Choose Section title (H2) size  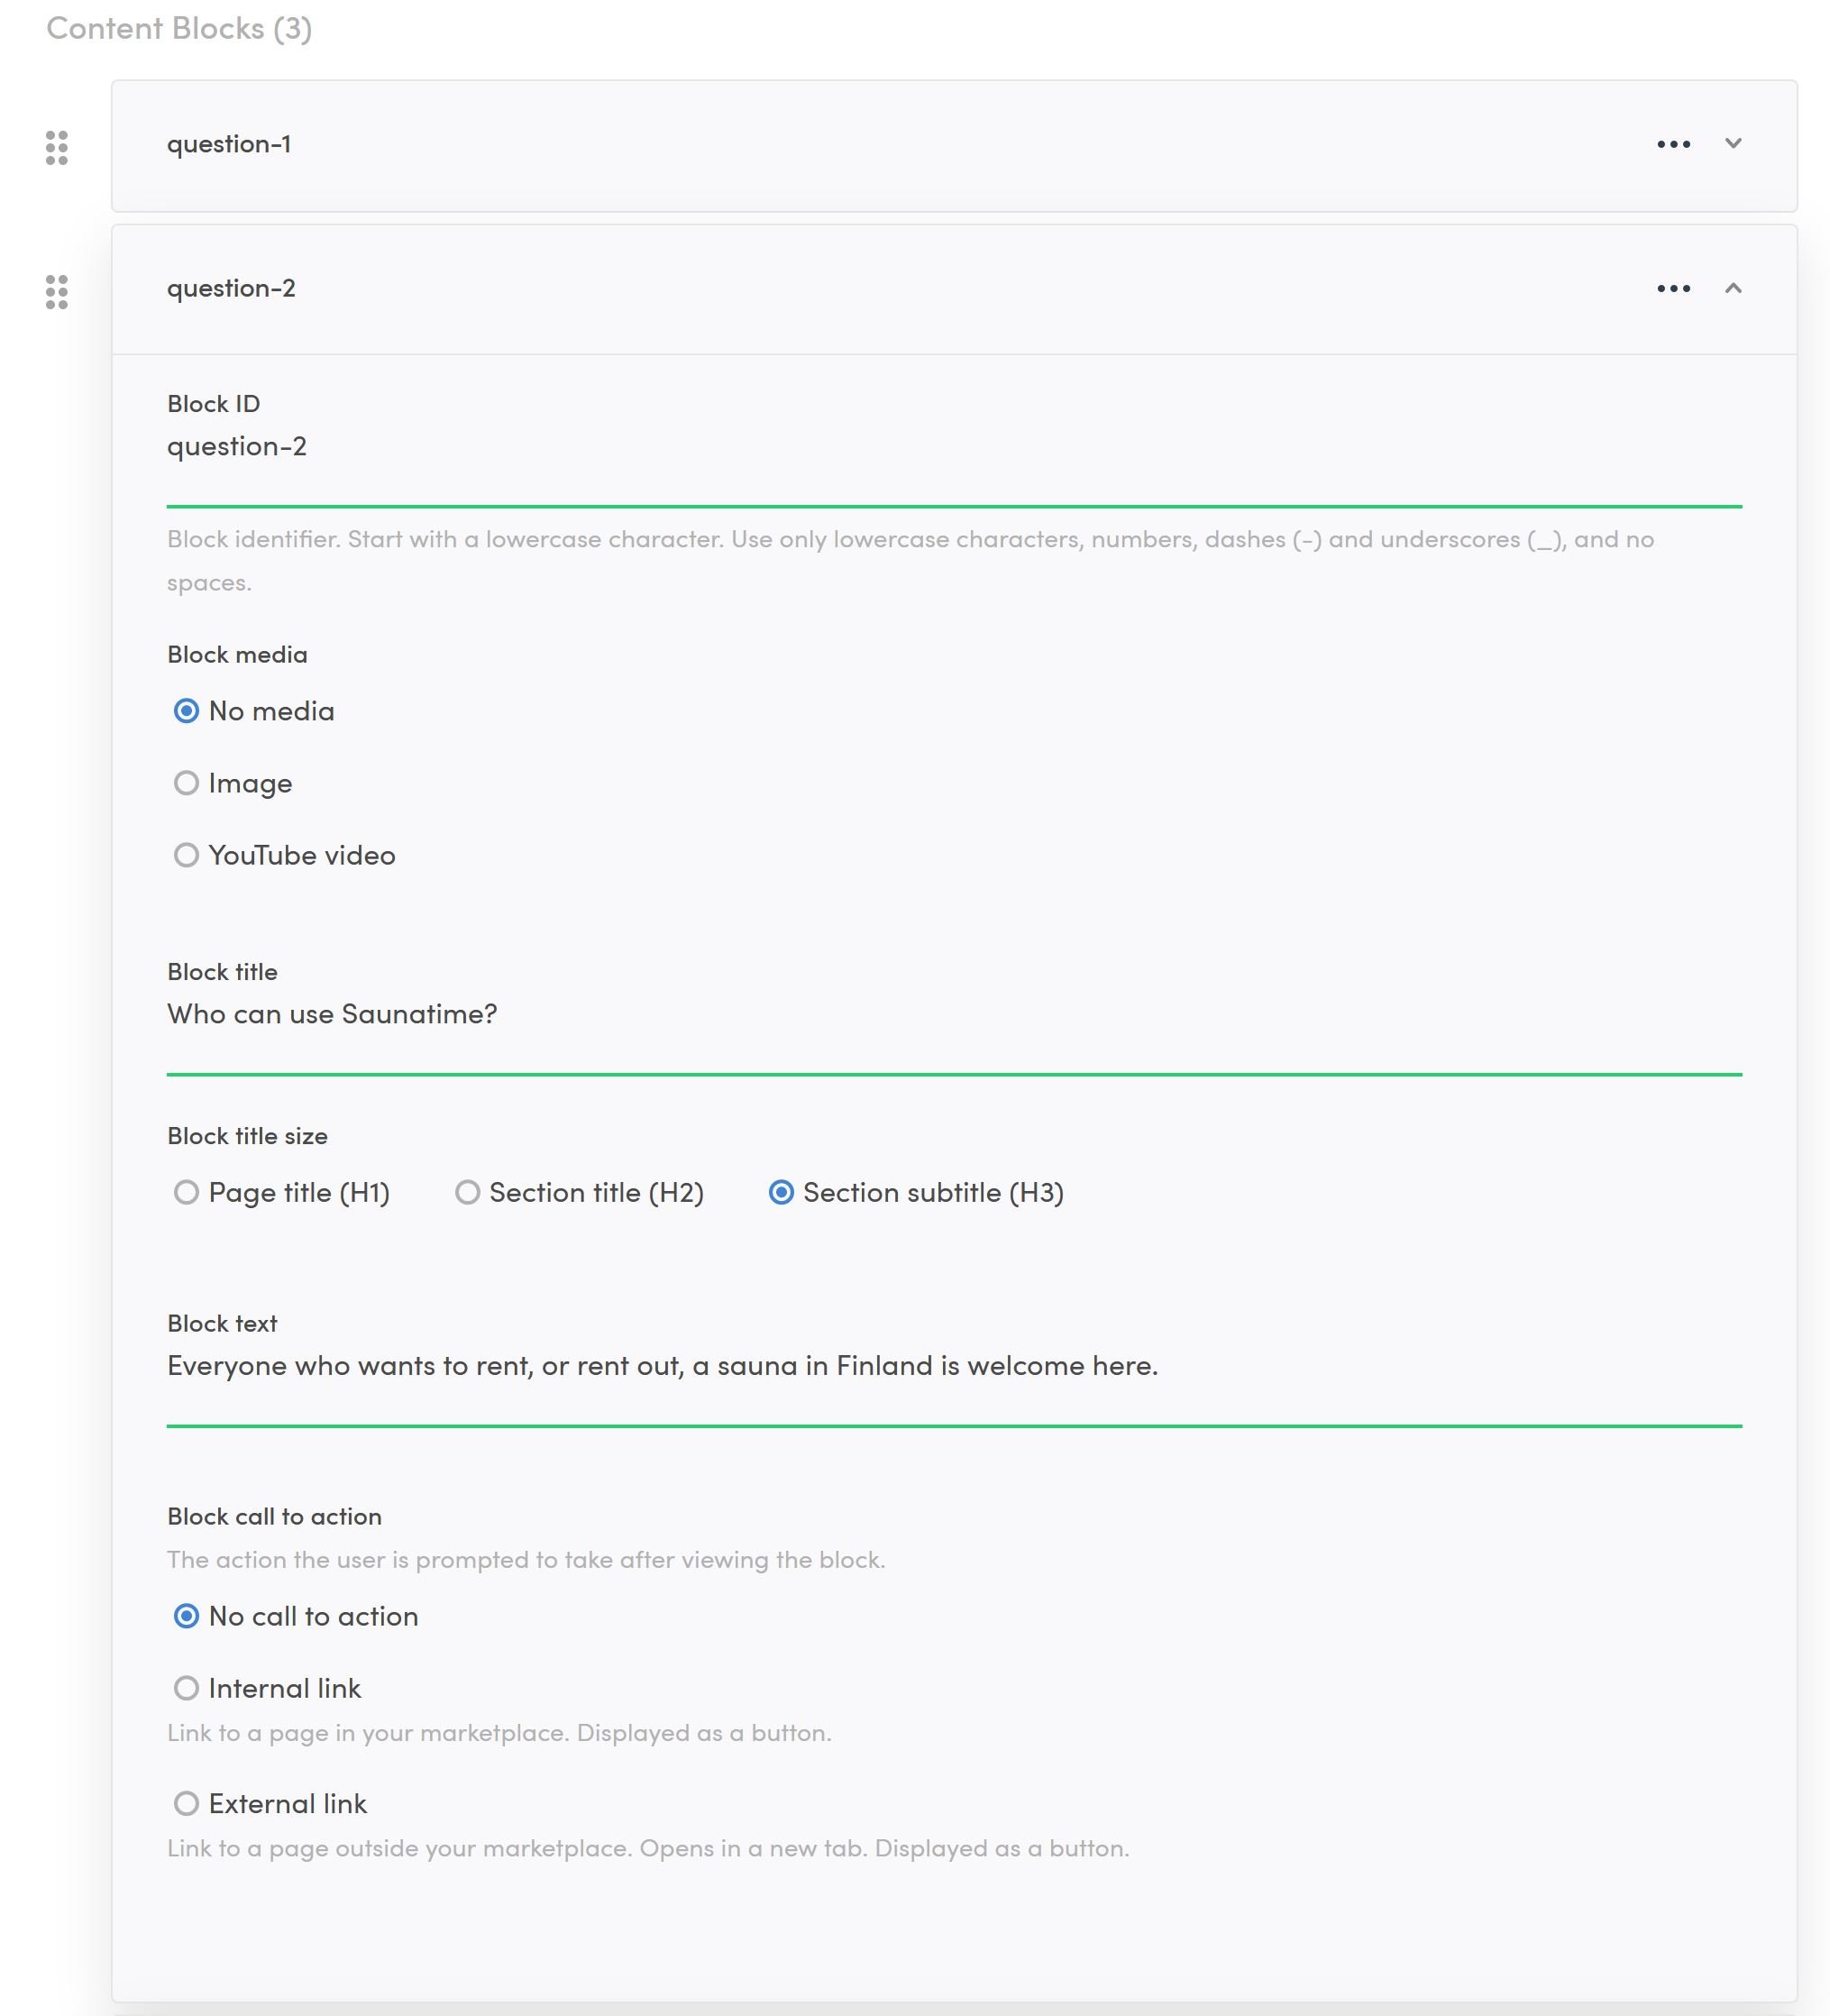tap(467, 1192)
